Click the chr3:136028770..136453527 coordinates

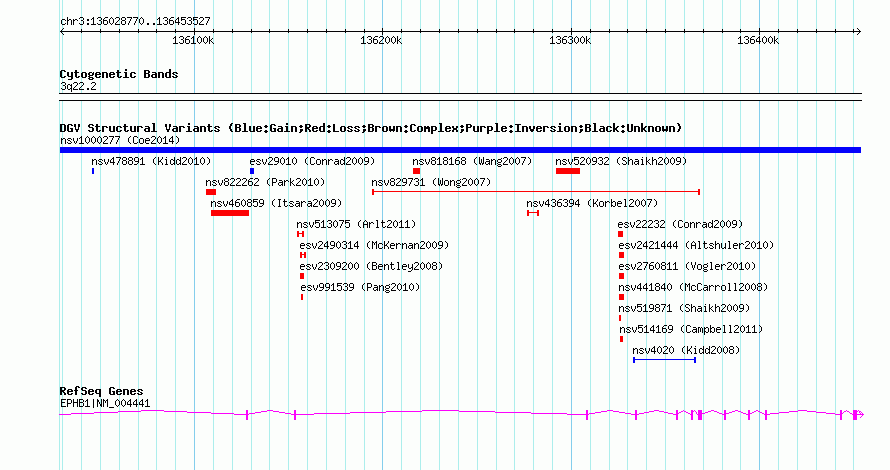tap(135, 21)
